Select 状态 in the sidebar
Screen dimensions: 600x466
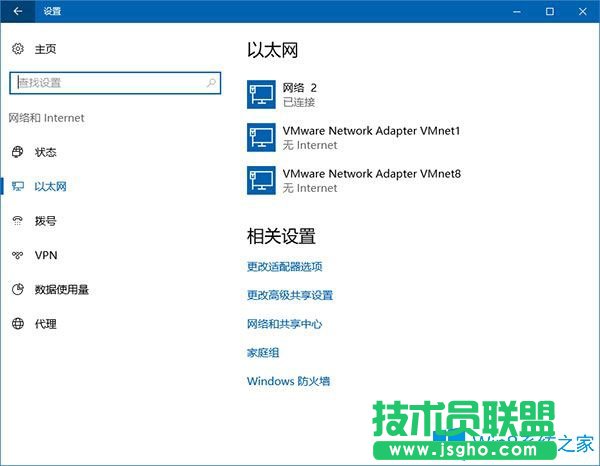click(46, 152)
